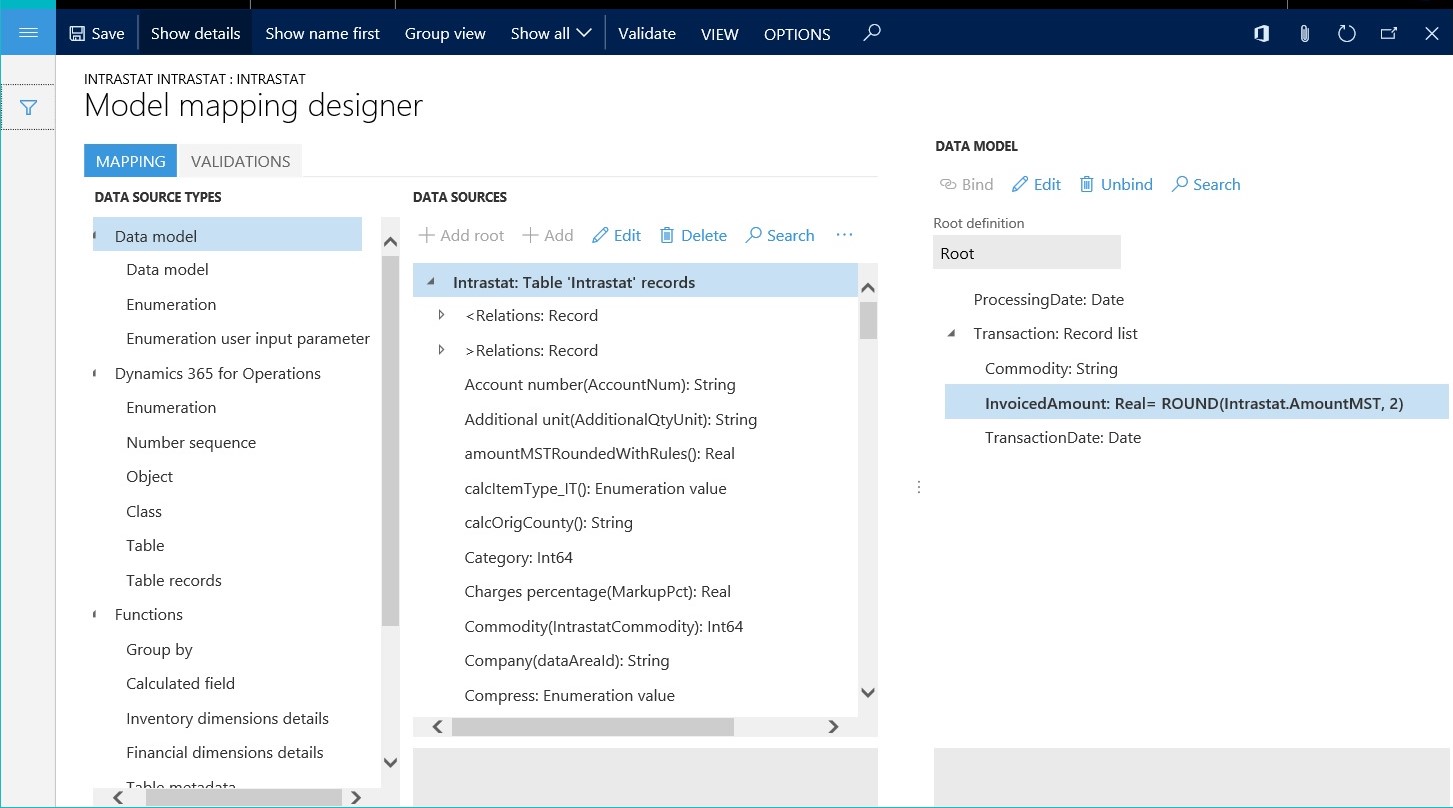
Task: Select Class data source type
Action: tap(144, 511)
